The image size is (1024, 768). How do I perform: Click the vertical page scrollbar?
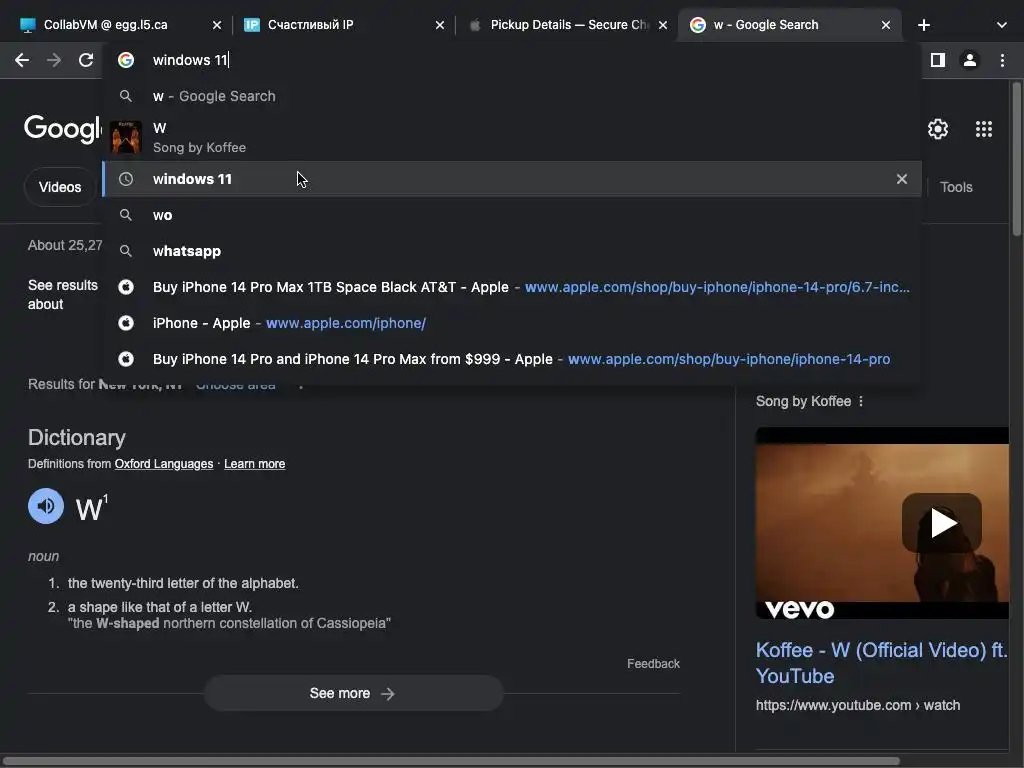click(1016, 159)
